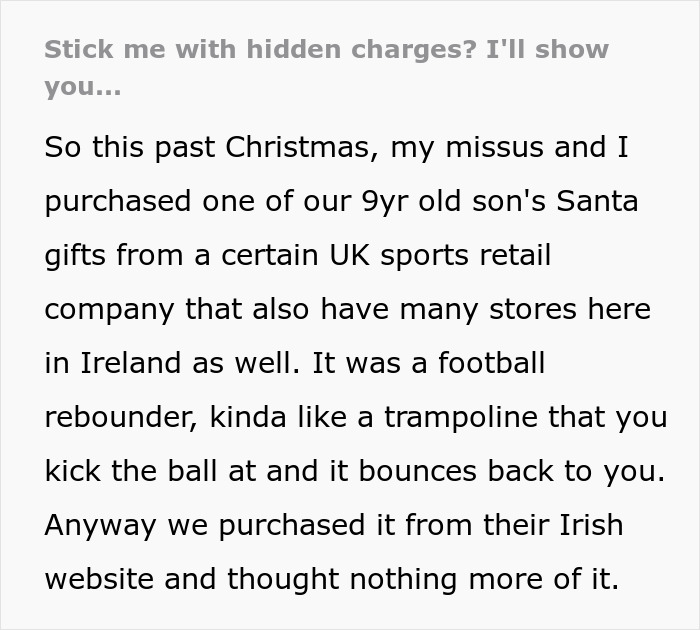
Task: Click on the word 'football'
Action: 492,363
